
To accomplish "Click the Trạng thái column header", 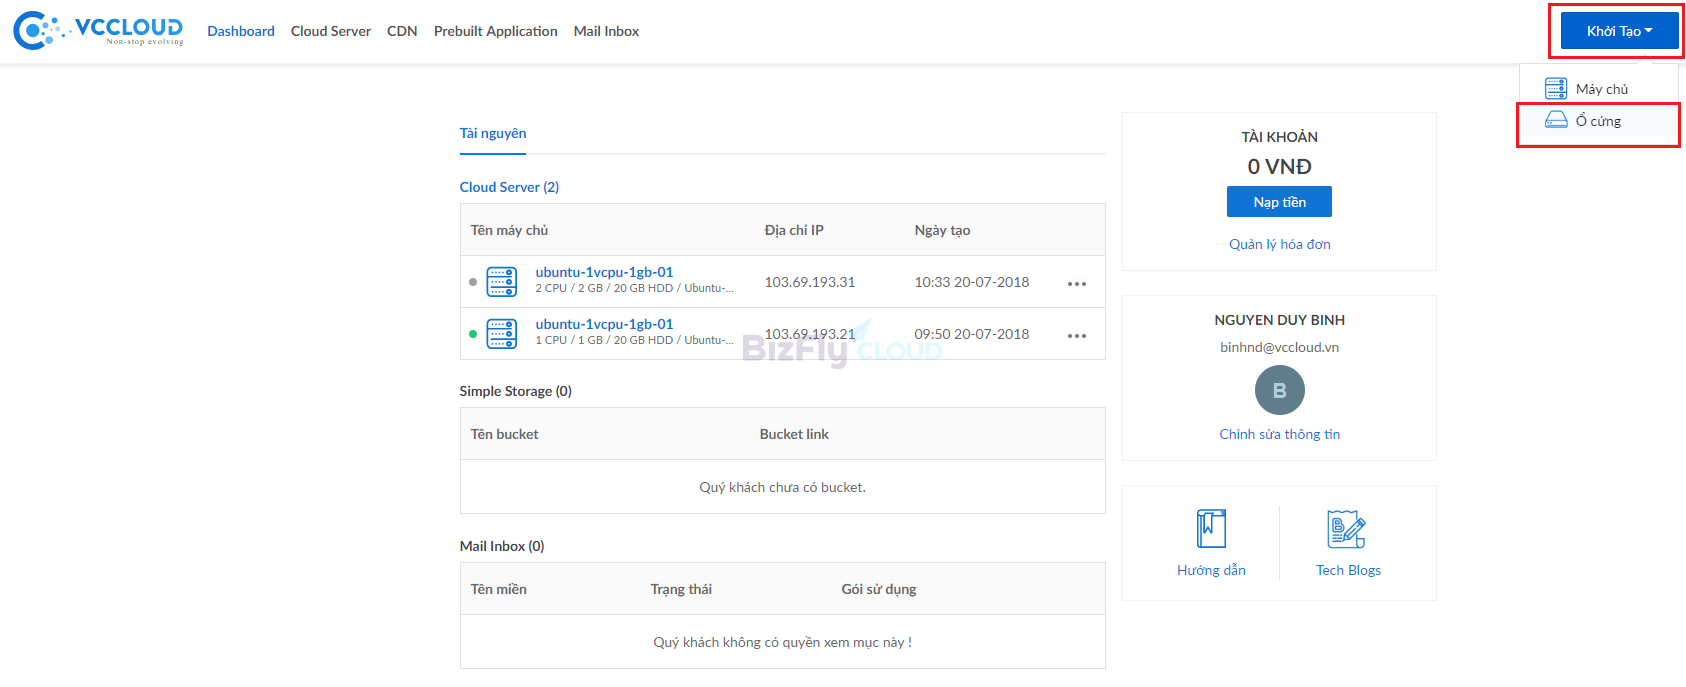I will [681, 589].
